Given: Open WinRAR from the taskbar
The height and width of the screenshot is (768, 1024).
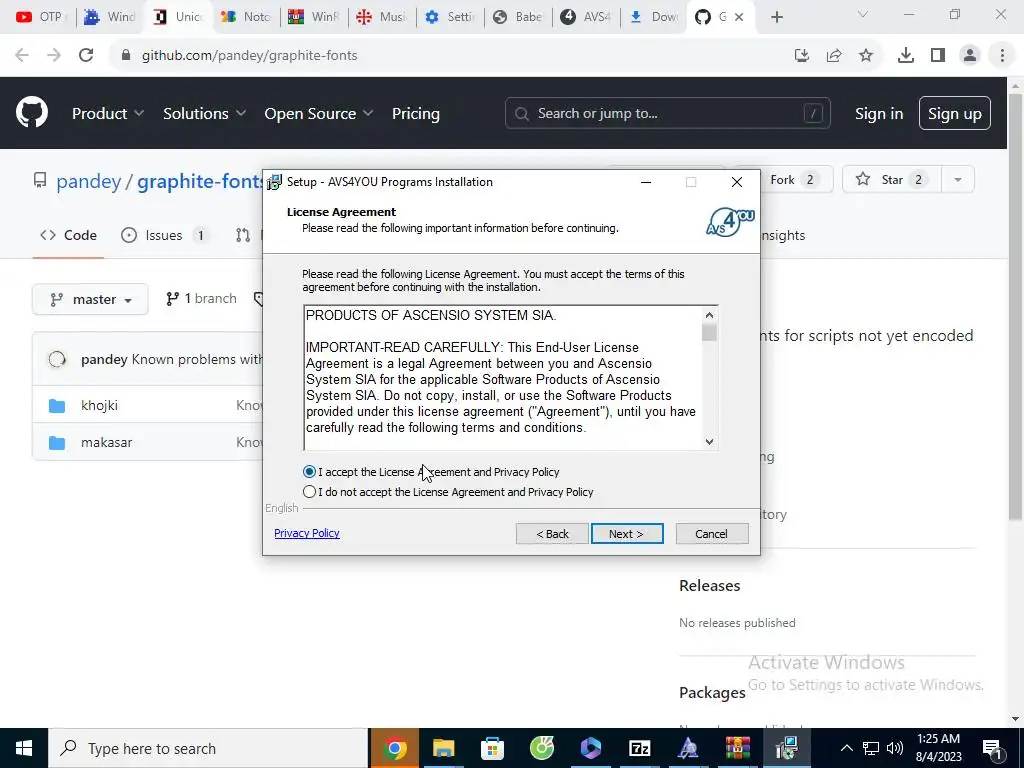Looking at the screenshot, I should point(737,748).
